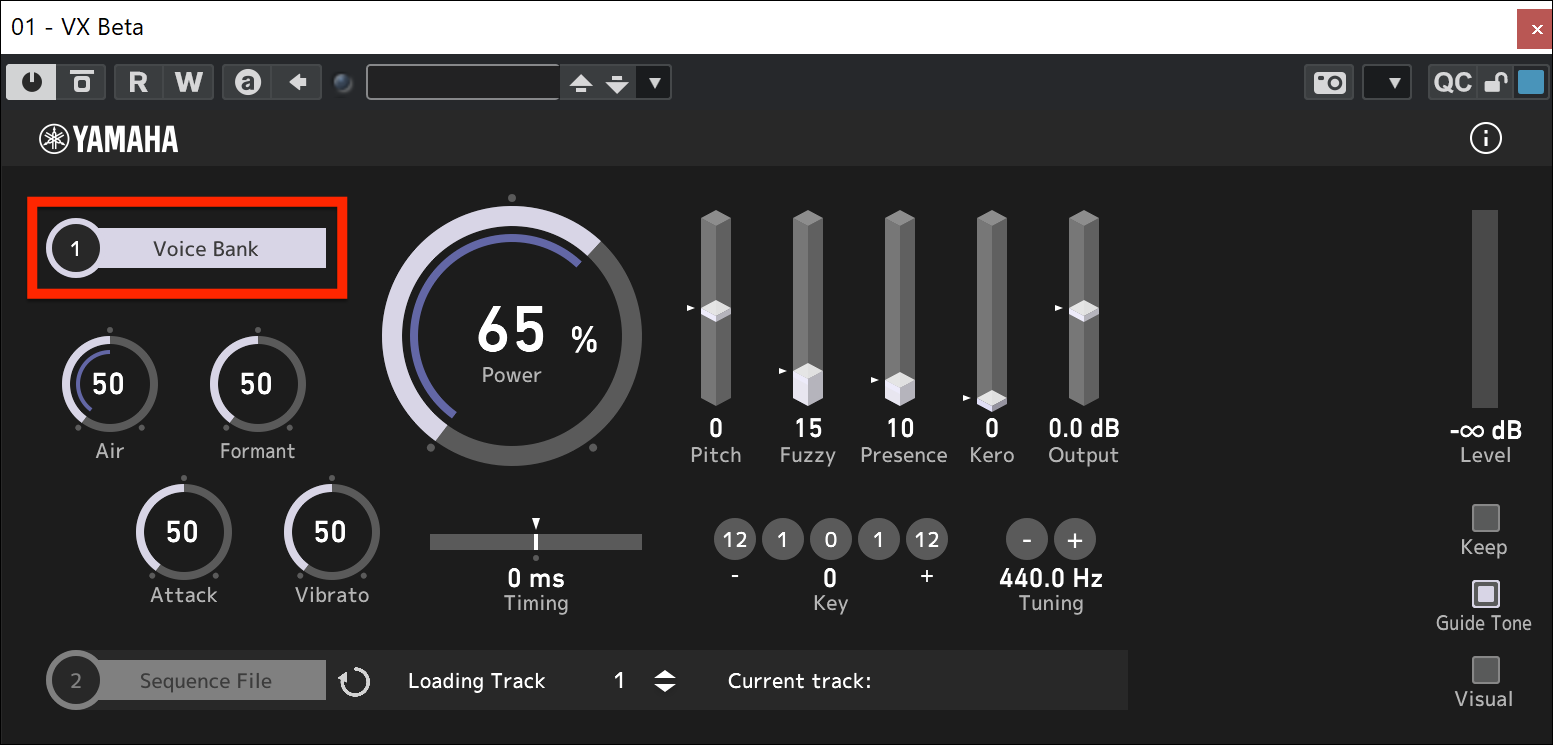Click the reload Sequence File icon
This screenshot has height=745, width=1553.
point(354,682)
